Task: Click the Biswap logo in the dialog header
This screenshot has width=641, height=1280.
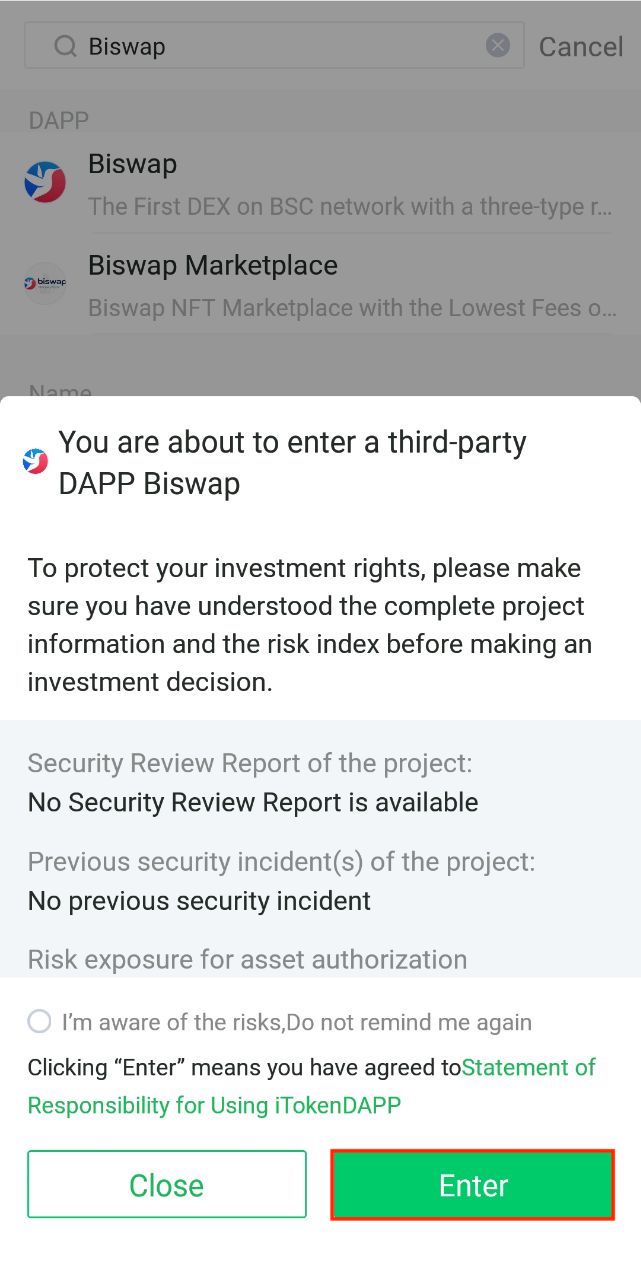Action: pyautogui.click(x=36, y=461)
